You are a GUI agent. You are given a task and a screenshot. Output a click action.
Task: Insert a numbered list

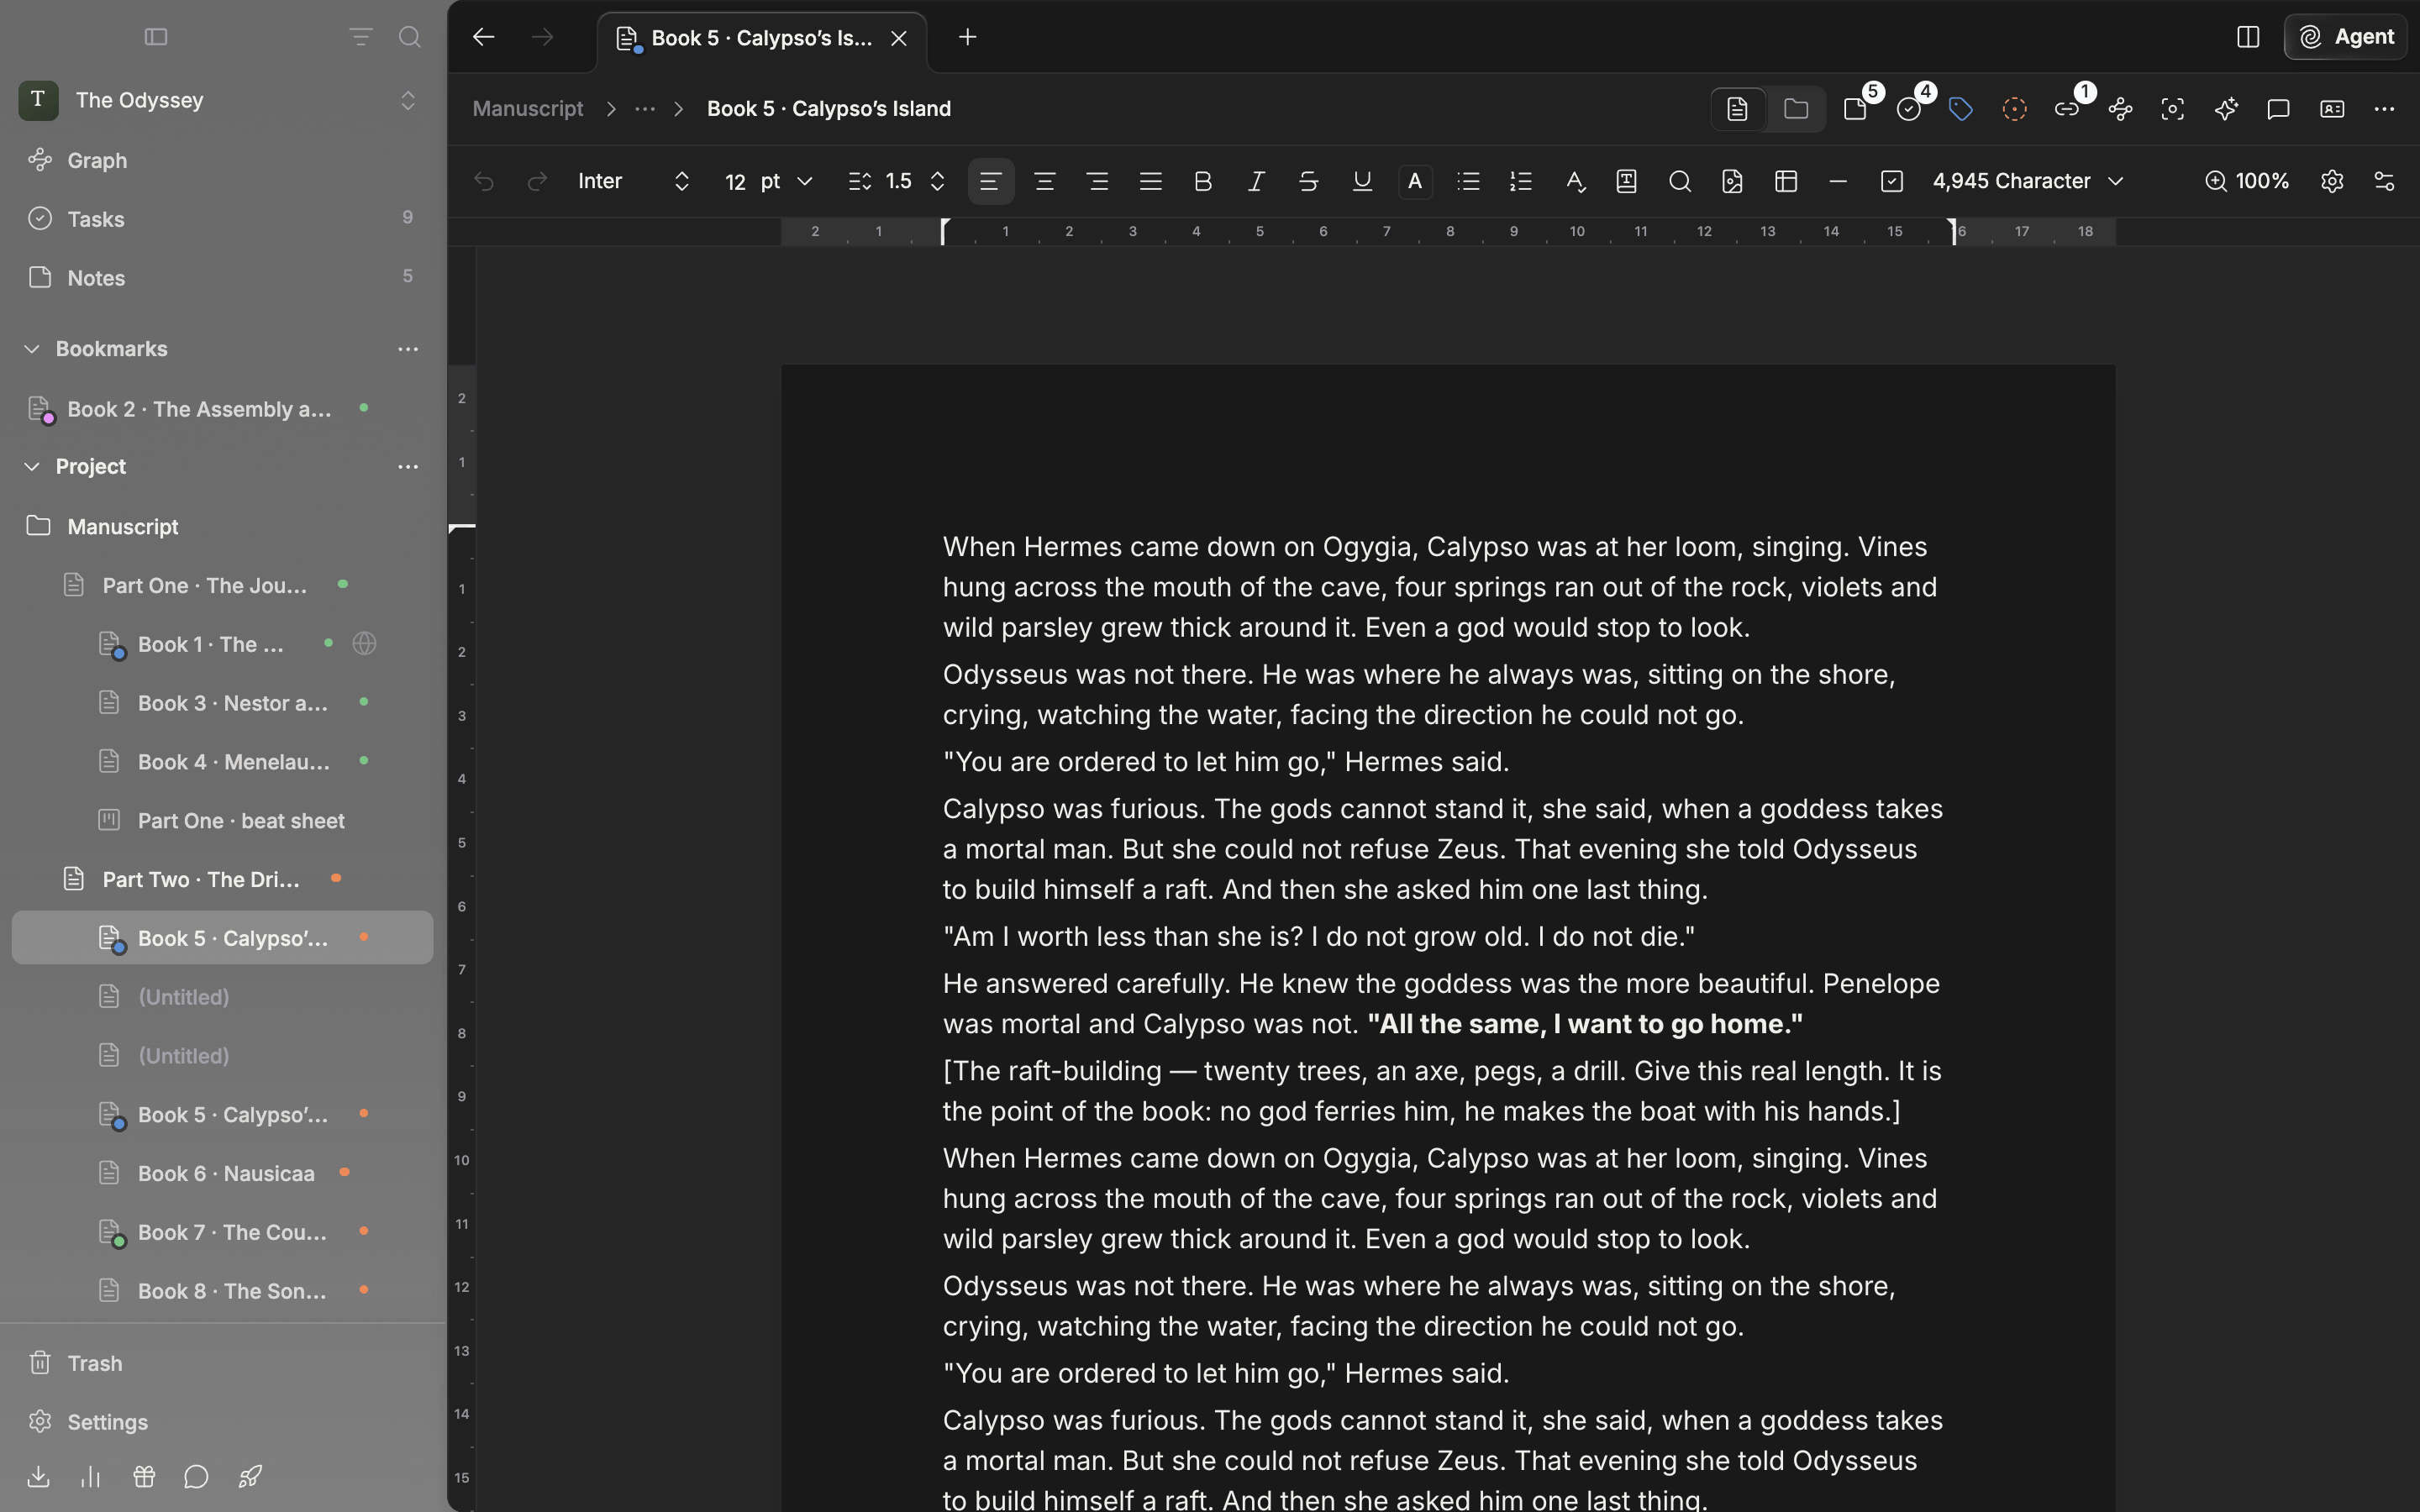point(1521,181)
